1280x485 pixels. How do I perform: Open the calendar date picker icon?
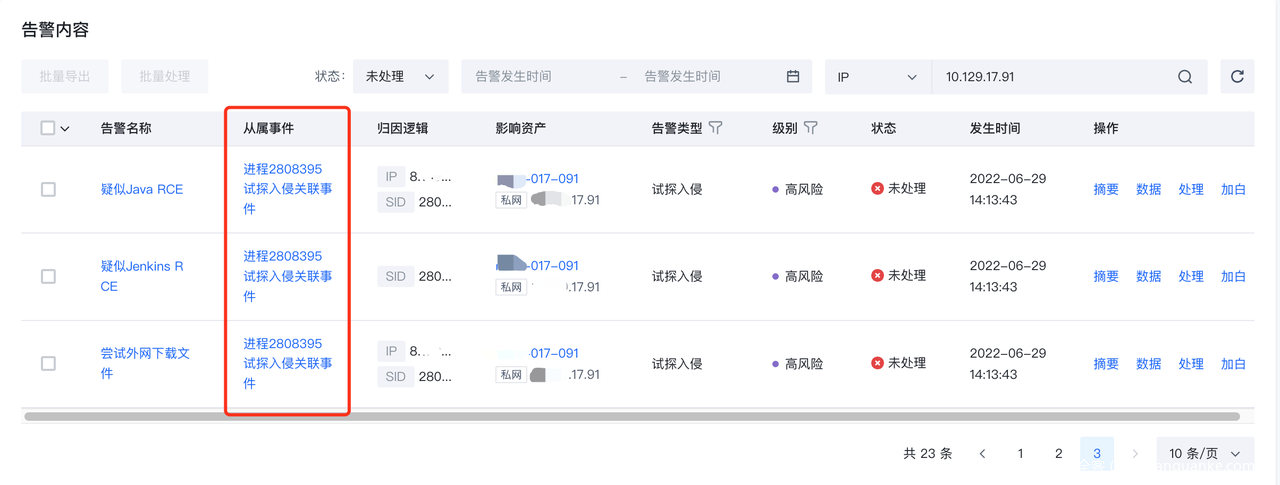click(793, 77)
